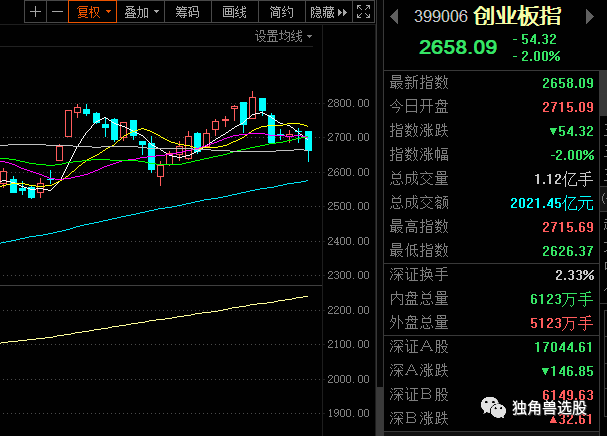Switch to 简约 simple view
The width and height of the screenshot is (607, 436).
click(281, 12)
